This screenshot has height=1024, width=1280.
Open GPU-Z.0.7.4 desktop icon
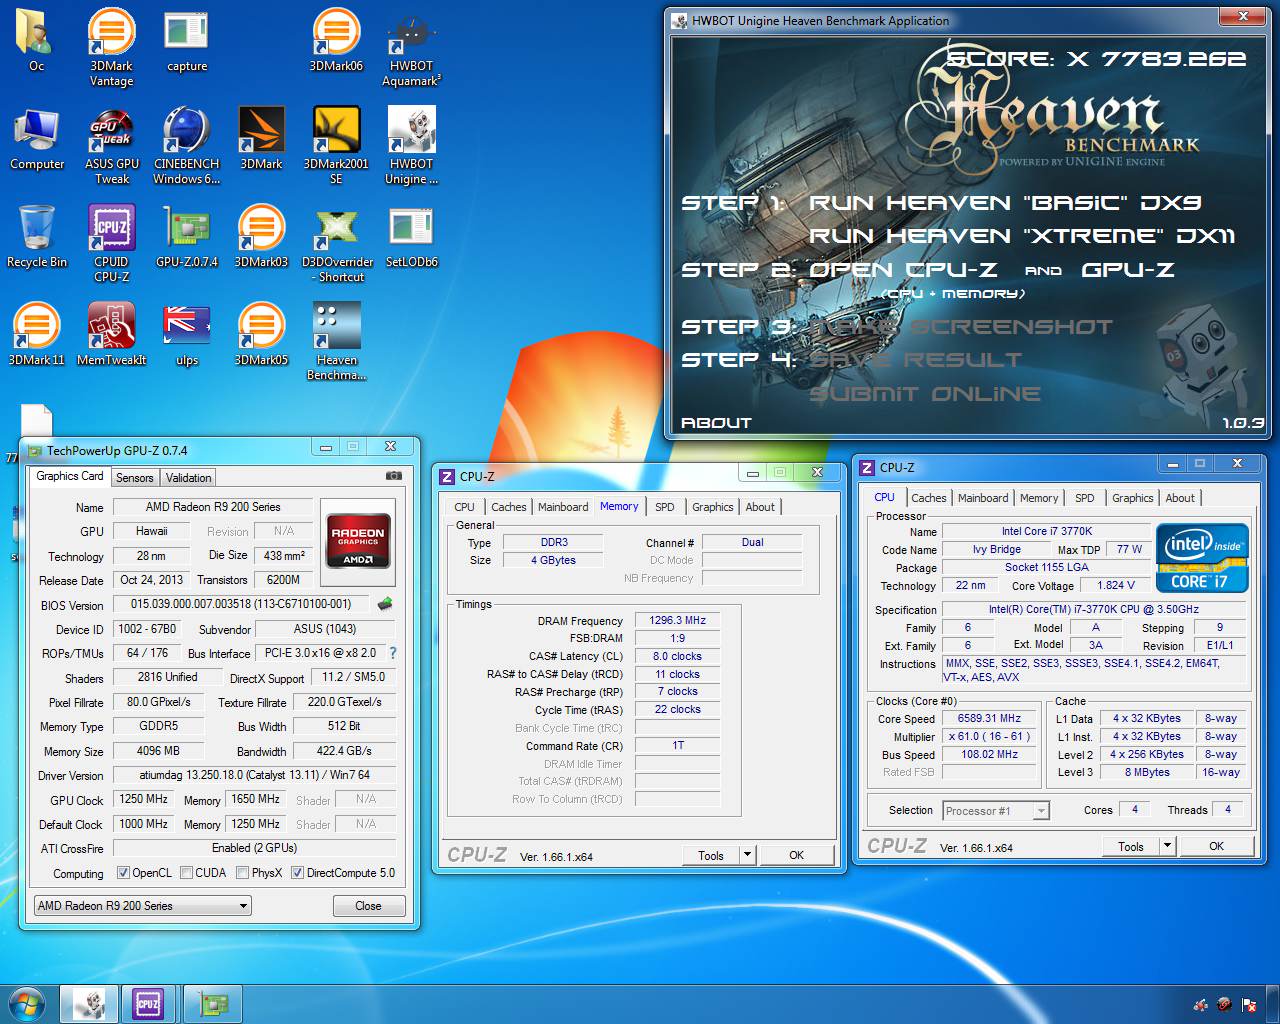coord(187,236)
